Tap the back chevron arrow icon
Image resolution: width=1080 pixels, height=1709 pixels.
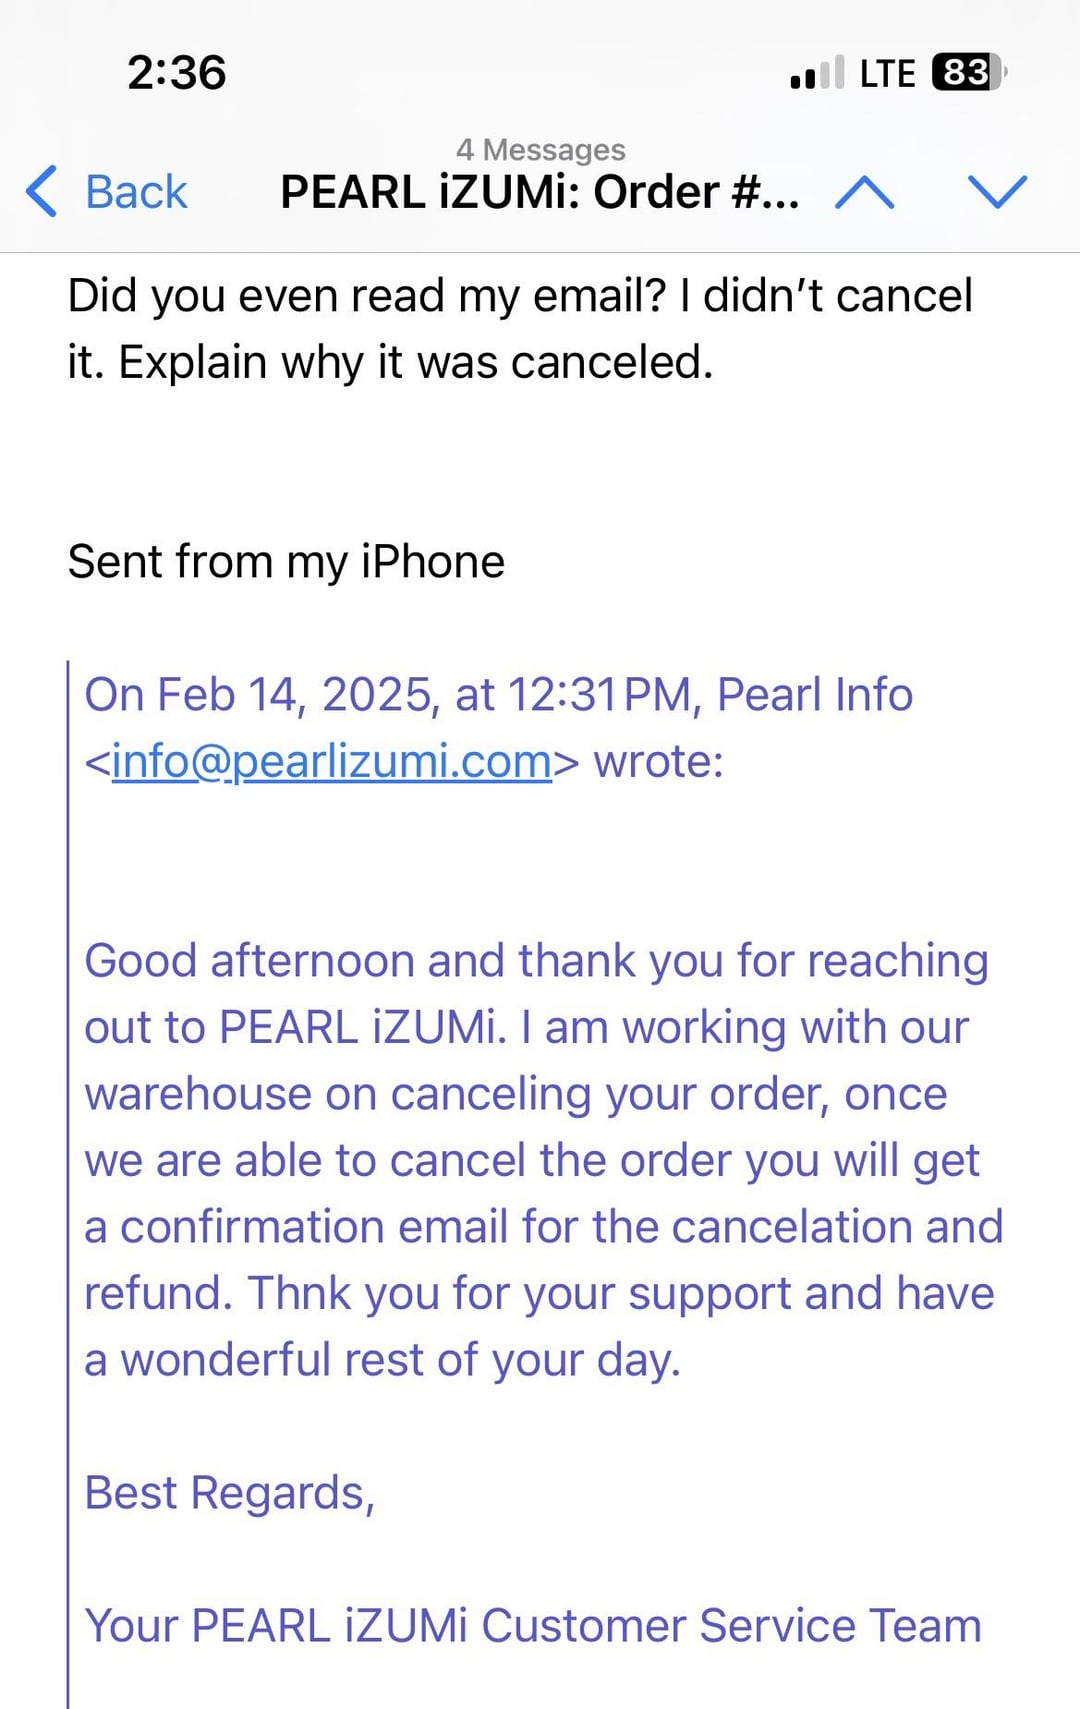[x=42, y=191]
